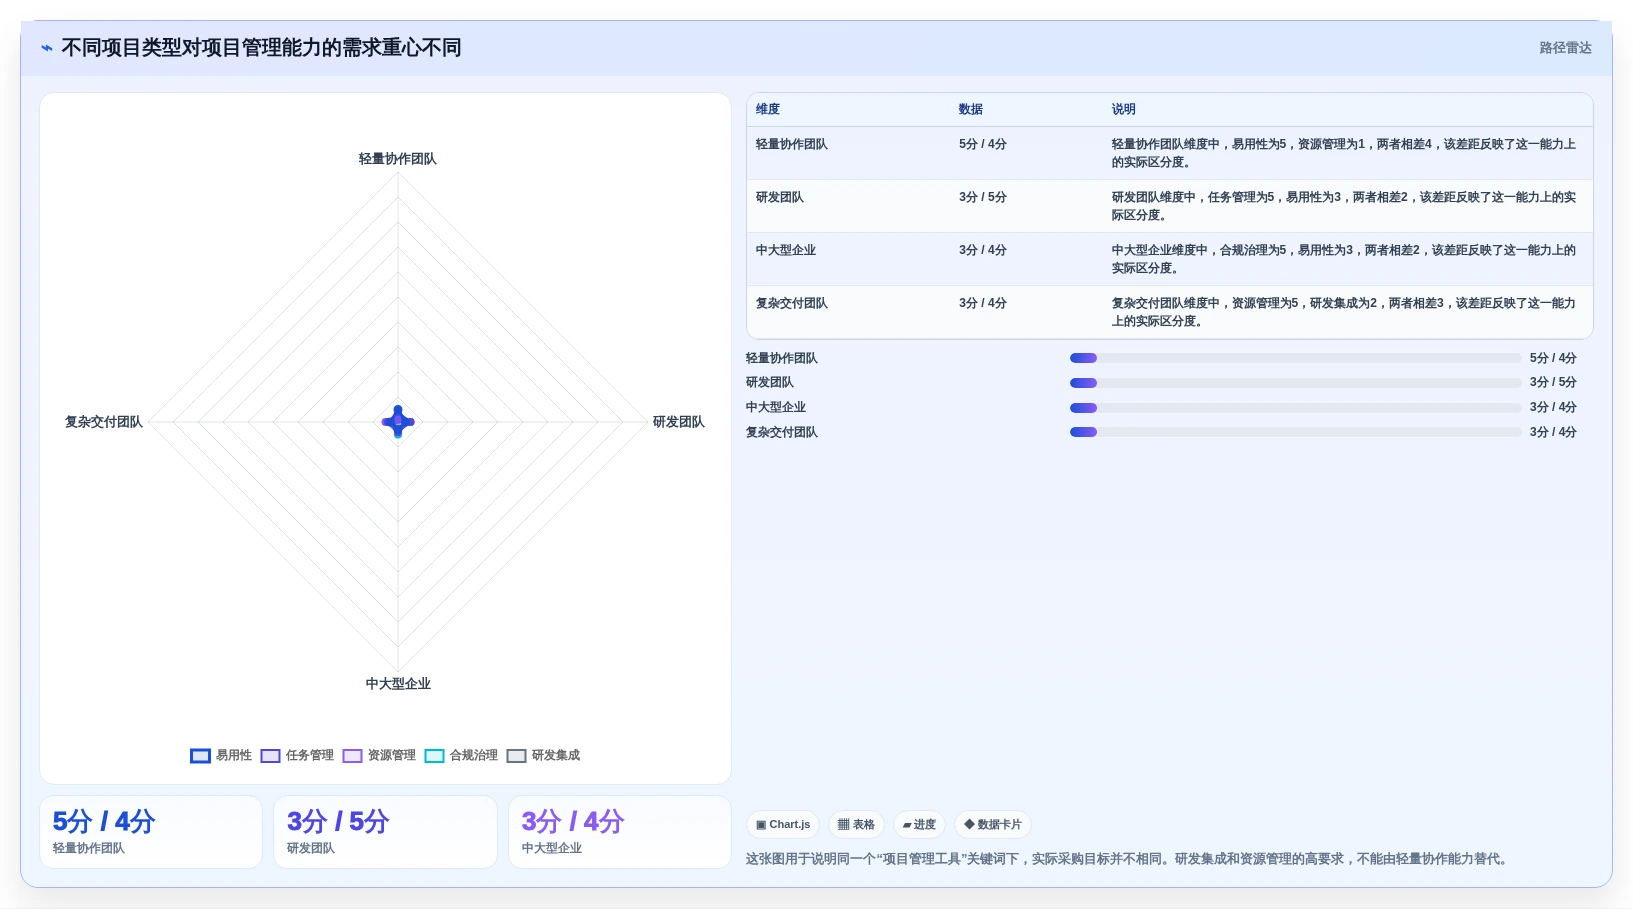Image resolution: width=1633 pixels, height=909 pixels.
Task: Click the chart title 不同项目类型对项目管理能力的需求重心不同
Action: pyautogui.click(x=261, y=48)
